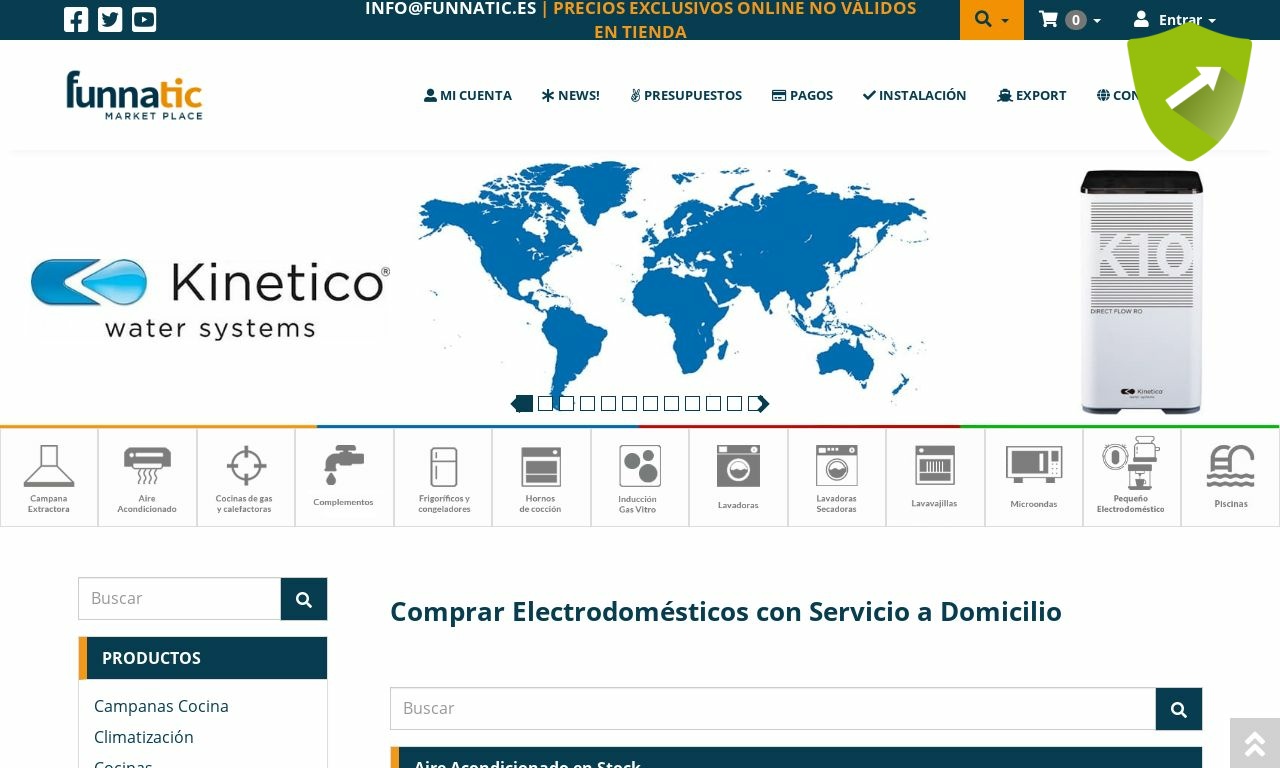Click the scroll-to-top double chevron button

[1255, 743]
